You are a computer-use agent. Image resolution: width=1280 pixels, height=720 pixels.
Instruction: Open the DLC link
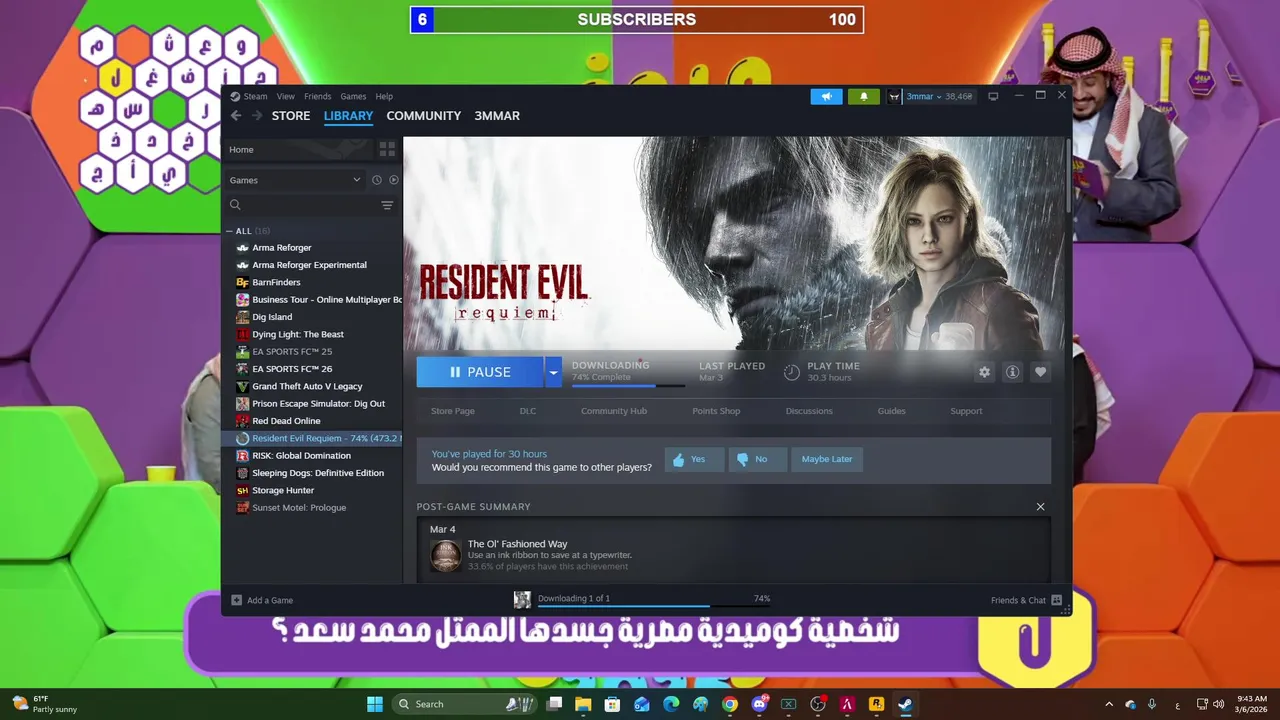click(528, 411)
